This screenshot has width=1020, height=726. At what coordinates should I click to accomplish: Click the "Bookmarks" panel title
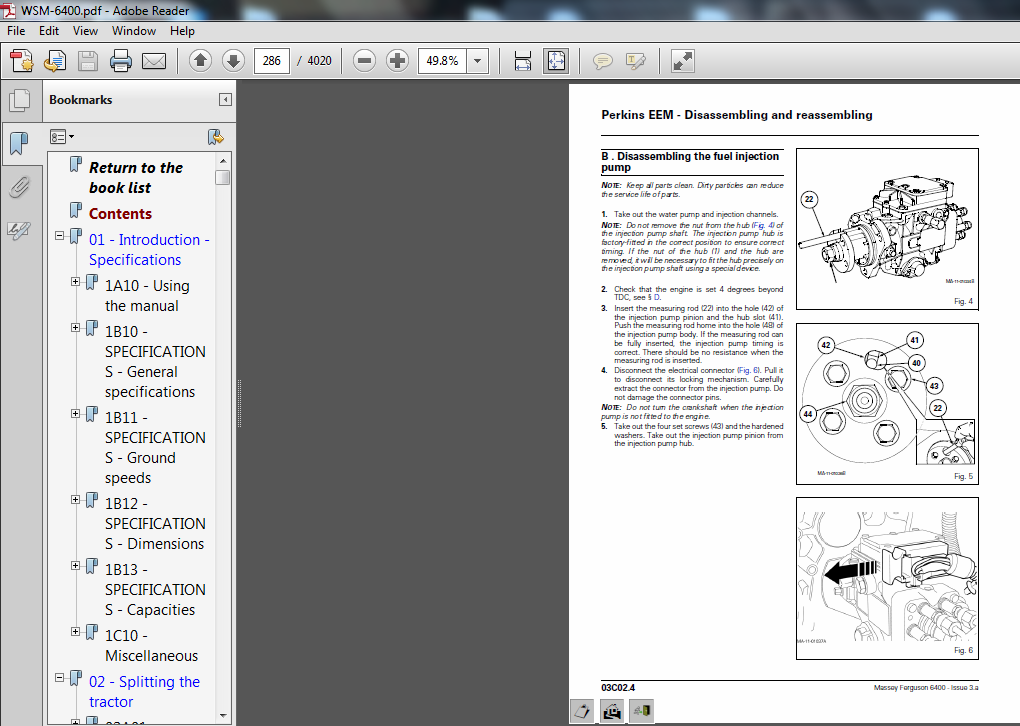tap(81, 100)
